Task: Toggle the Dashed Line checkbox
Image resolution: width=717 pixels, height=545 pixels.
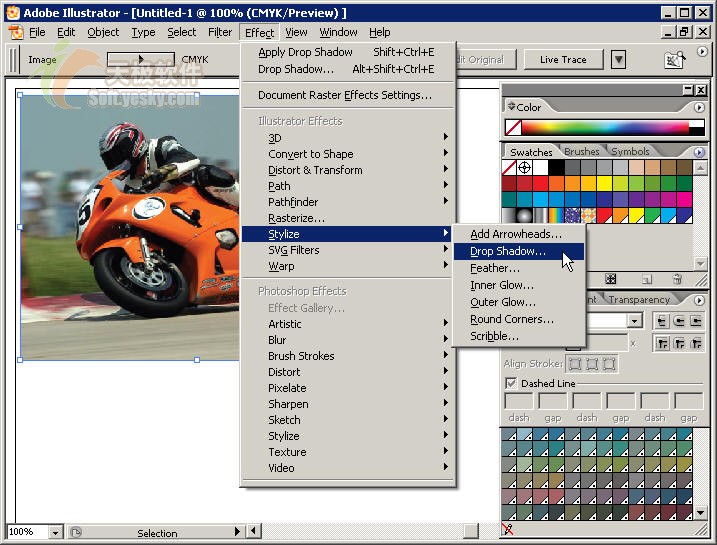Action: click(x=511, y=383)
